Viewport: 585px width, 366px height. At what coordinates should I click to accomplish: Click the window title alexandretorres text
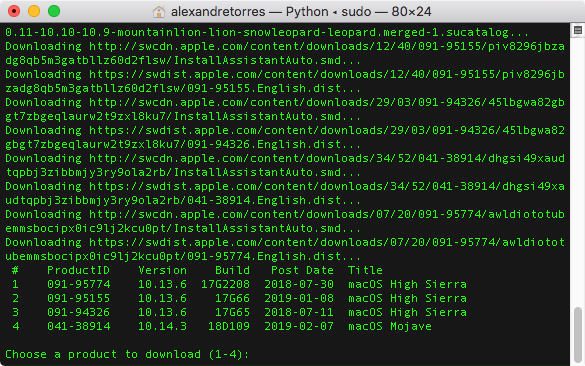(x=218, y=12)
